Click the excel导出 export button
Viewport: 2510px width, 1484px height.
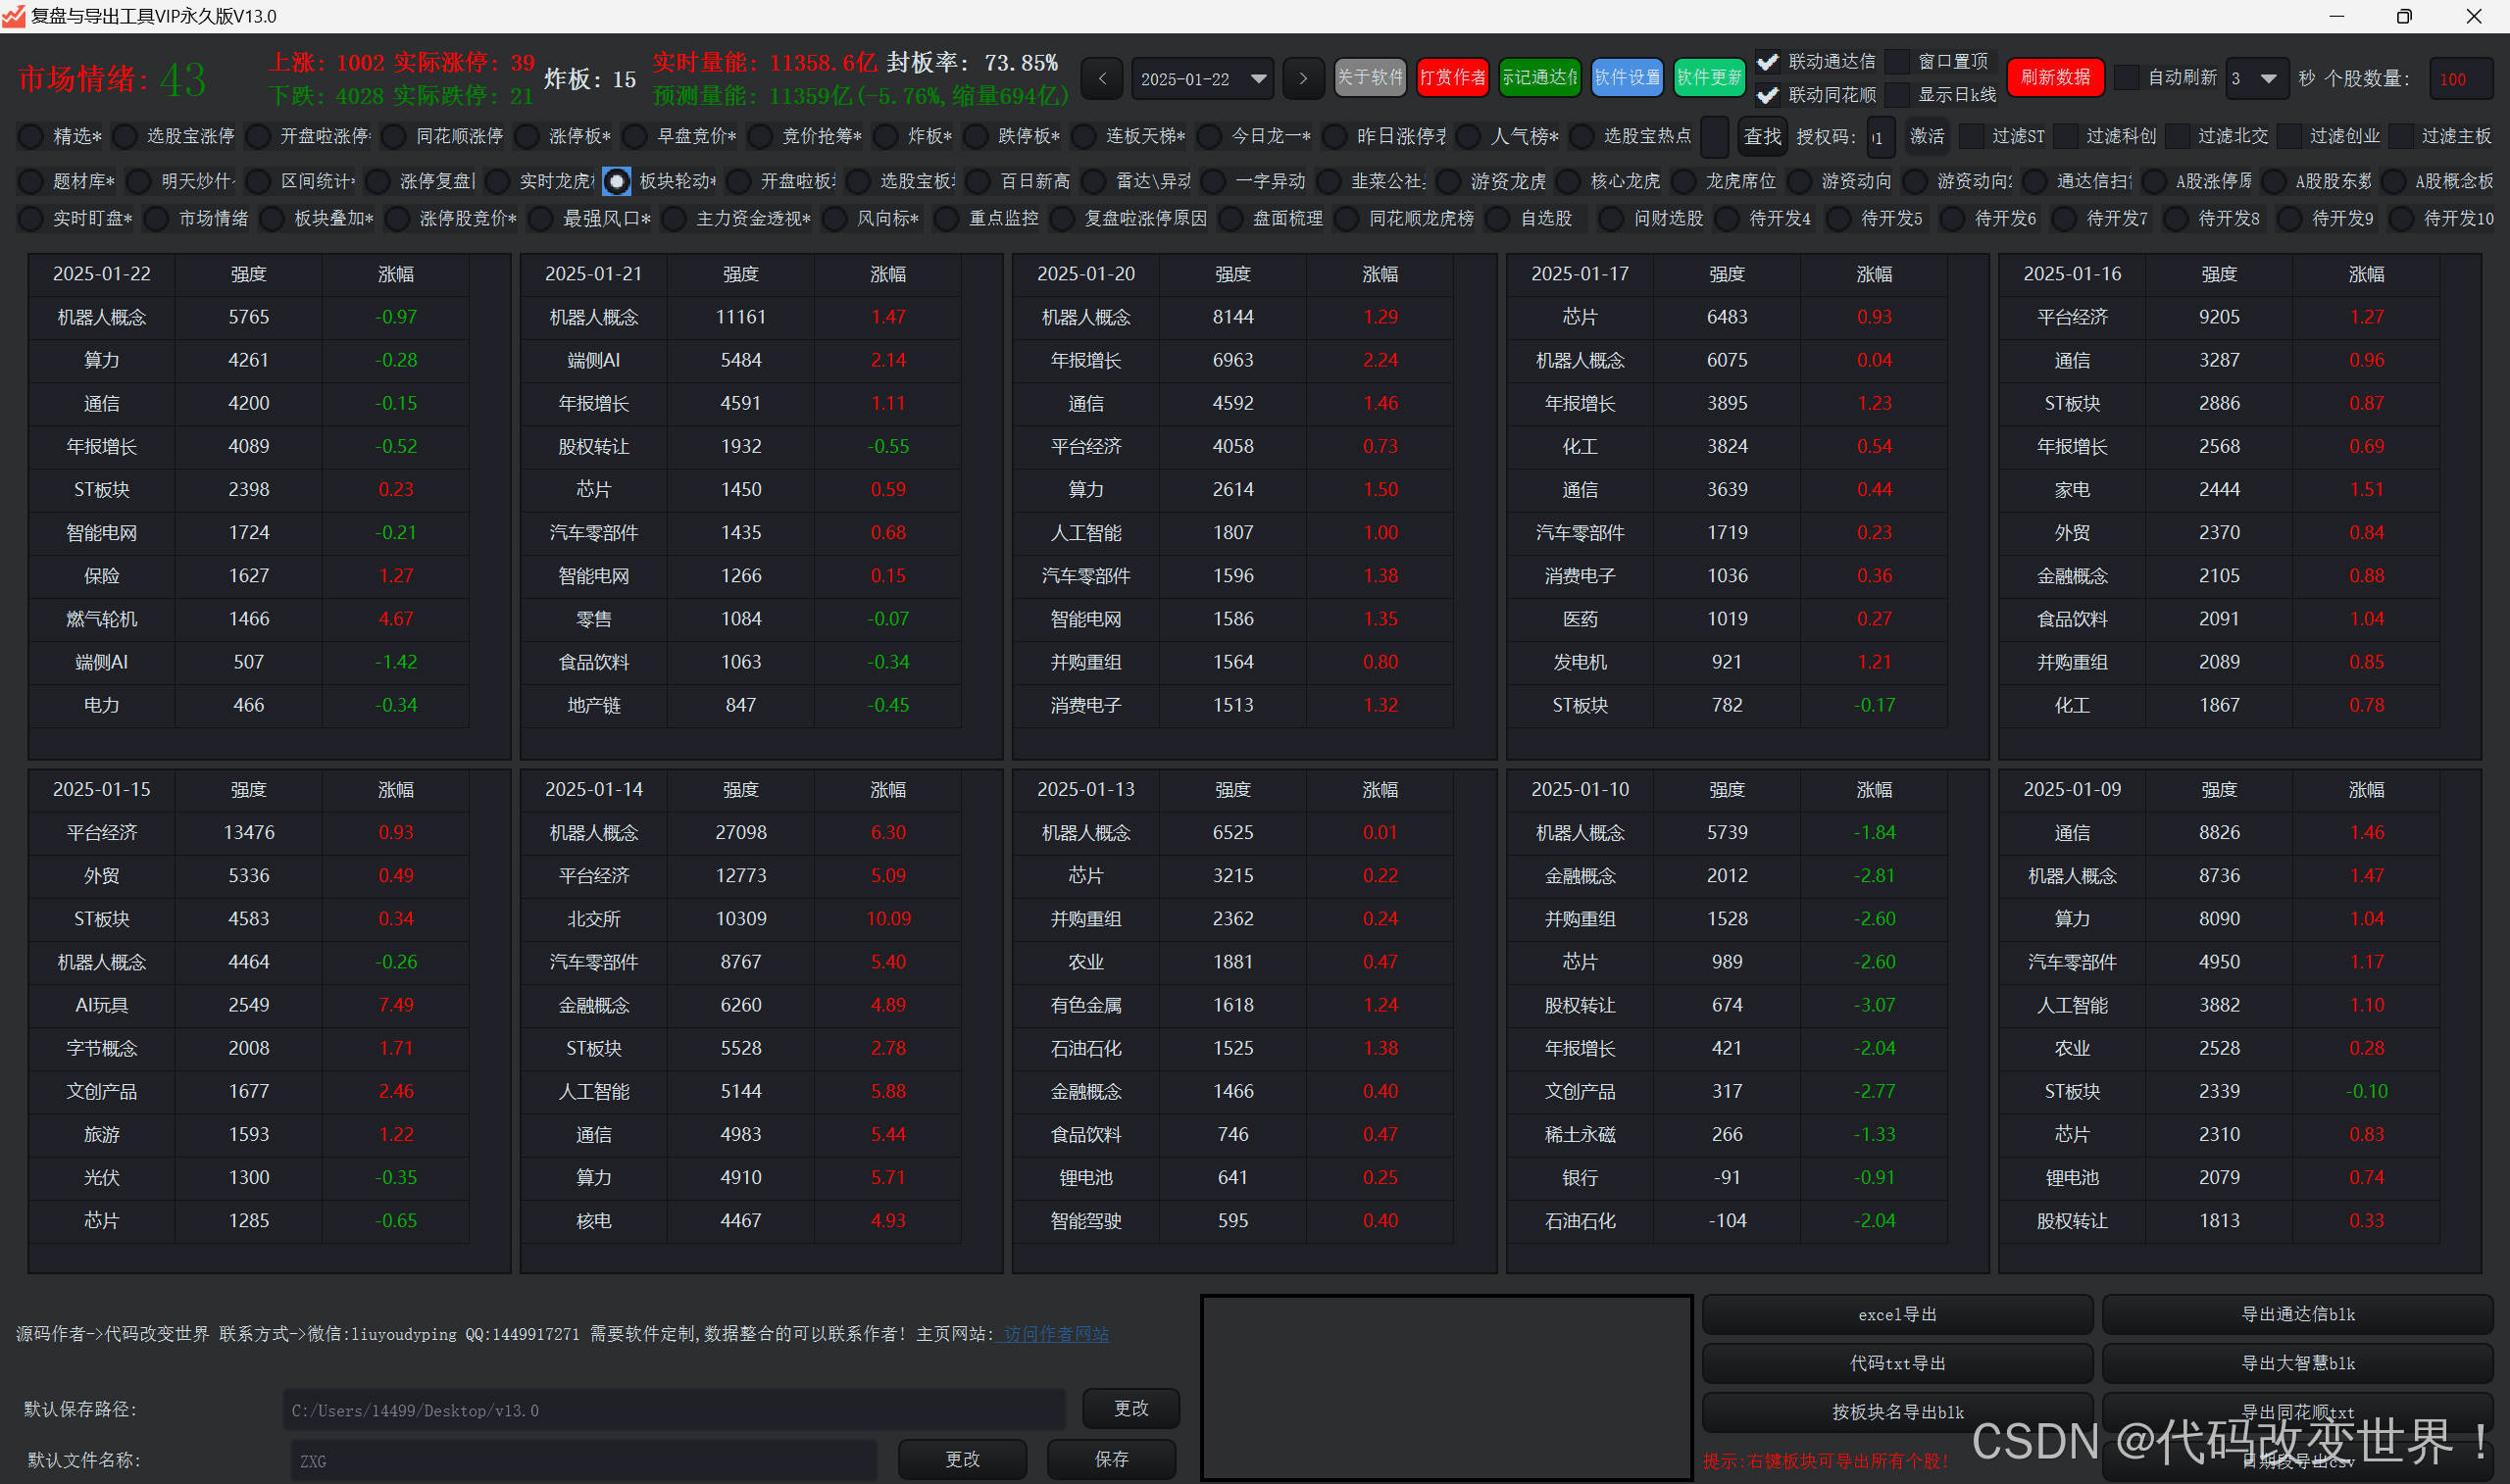1897,1314
